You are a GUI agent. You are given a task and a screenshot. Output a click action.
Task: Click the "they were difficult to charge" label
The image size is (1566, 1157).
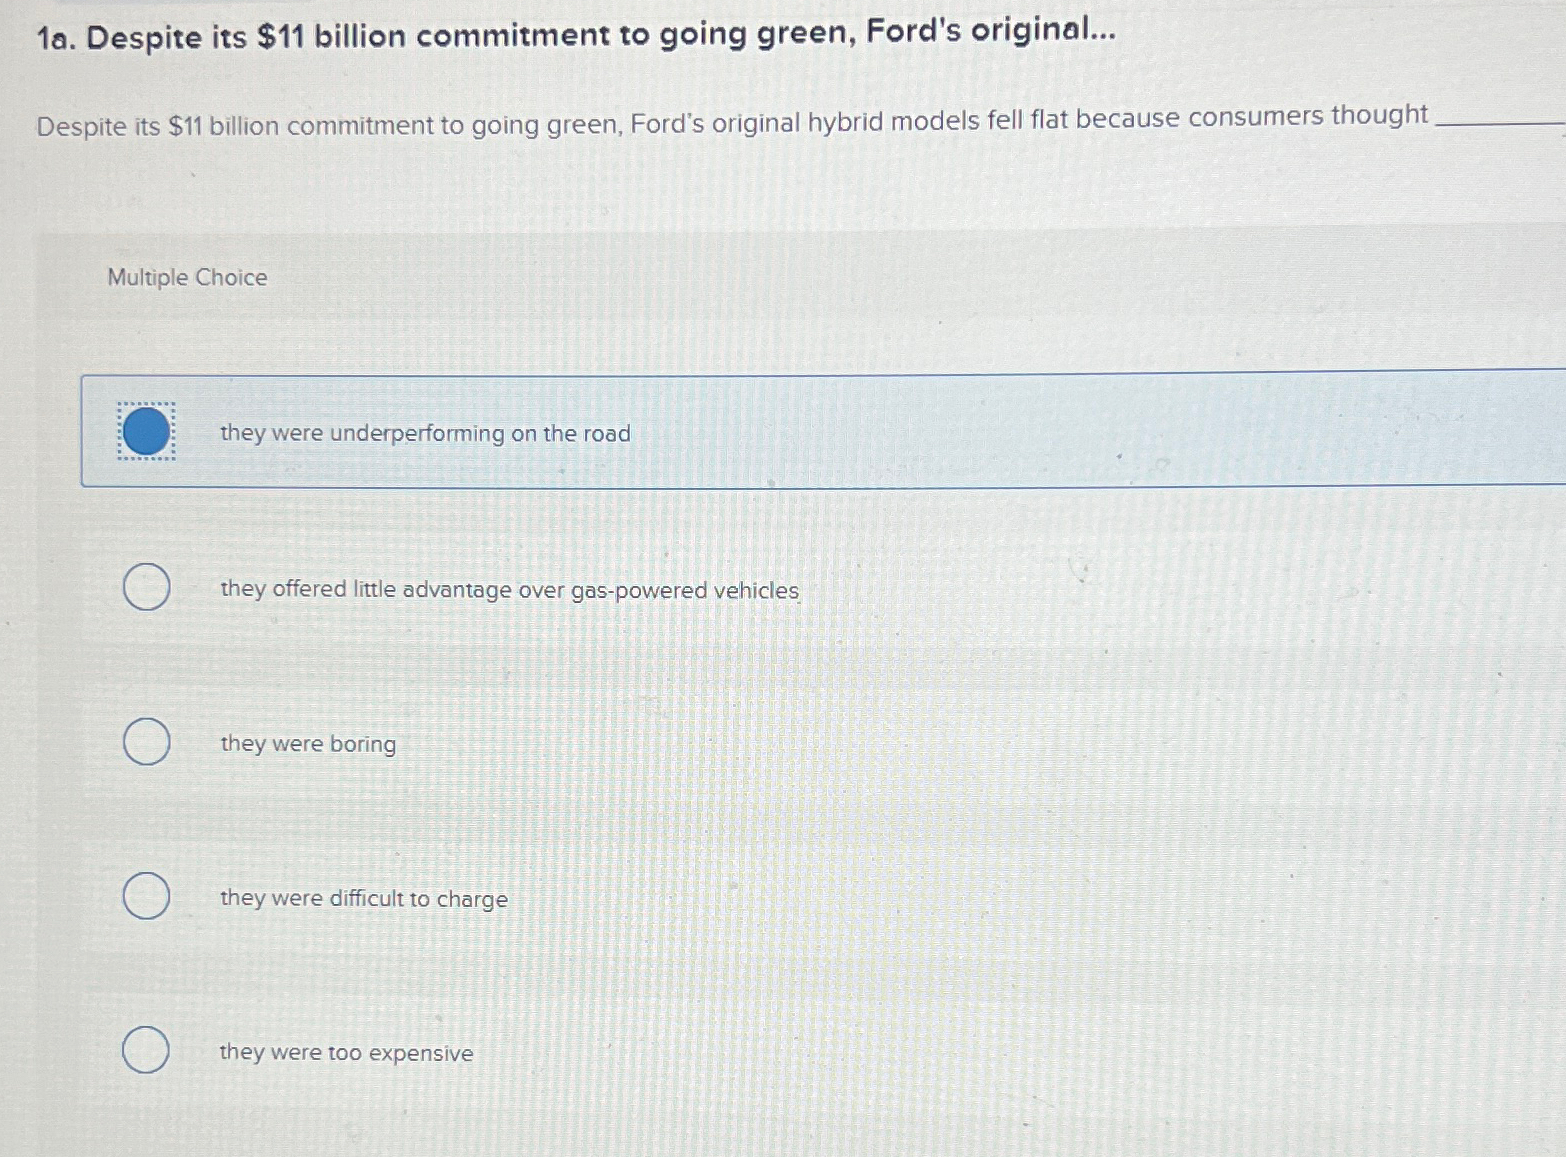(362, 898)
